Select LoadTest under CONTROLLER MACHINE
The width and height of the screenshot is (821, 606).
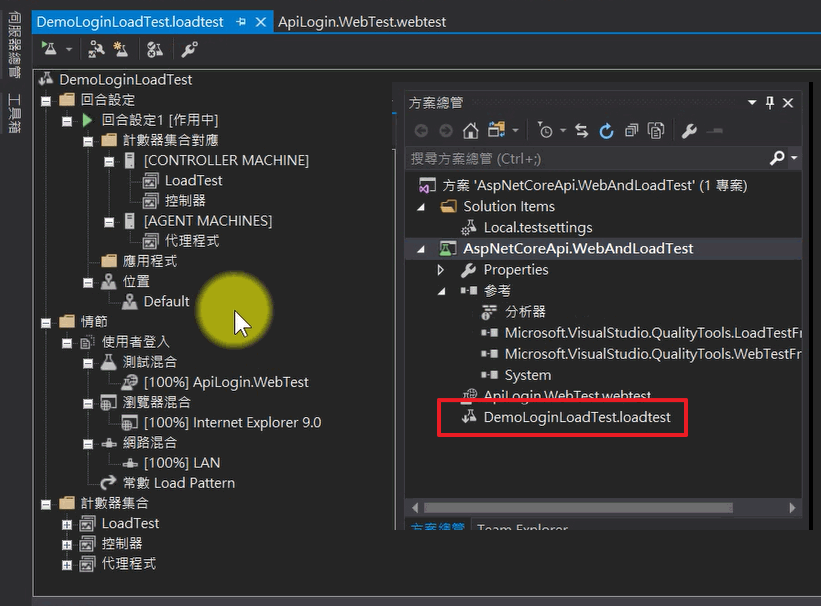(x=193, y=181)
